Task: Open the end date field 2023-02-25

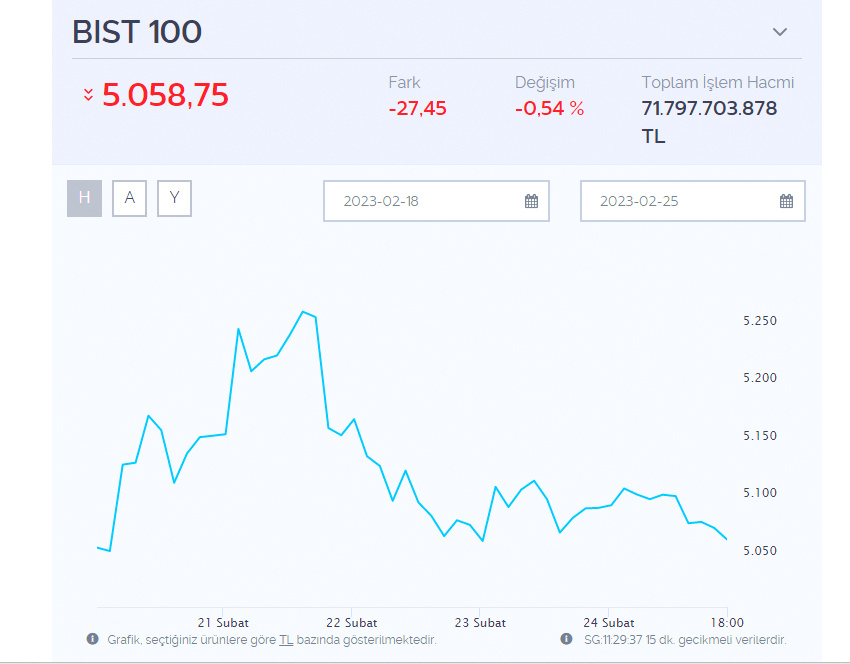Action: [x=693, y=201]
